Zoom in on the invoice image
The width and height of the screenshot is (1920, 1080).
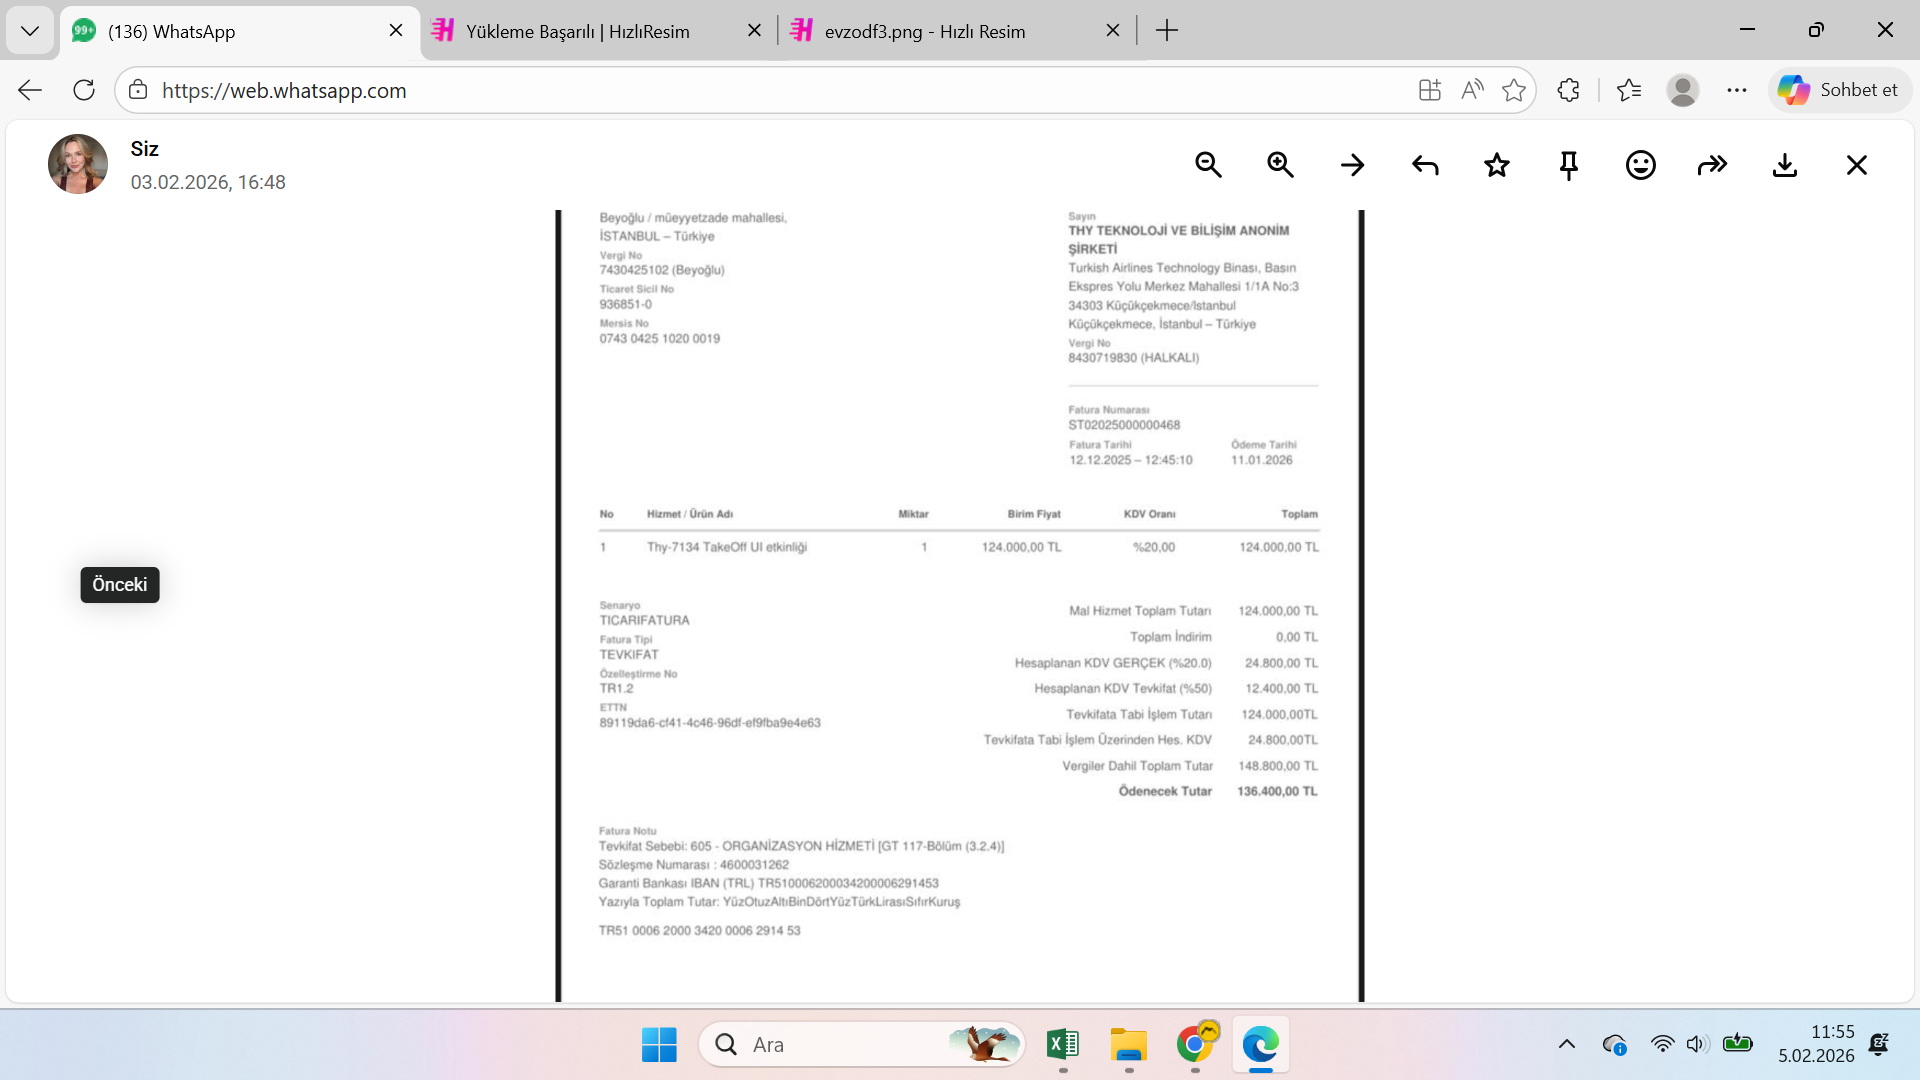[1280, 165]
